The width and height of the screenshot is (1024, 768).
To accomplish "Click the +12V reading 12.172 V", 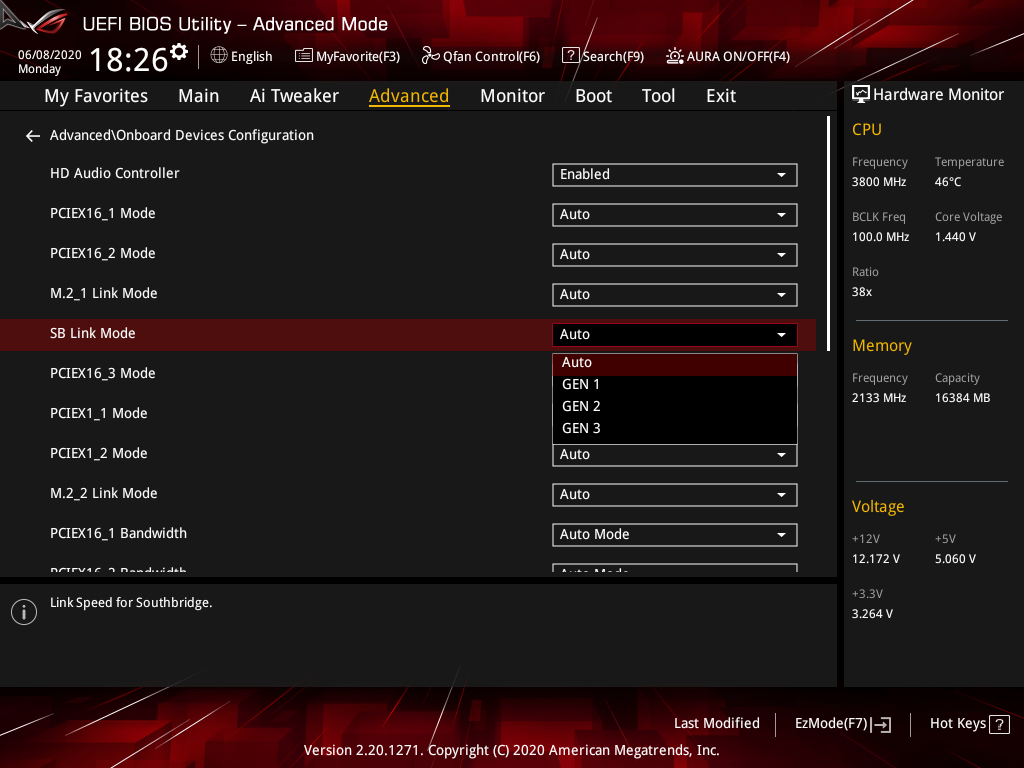I will click(875, 559).
